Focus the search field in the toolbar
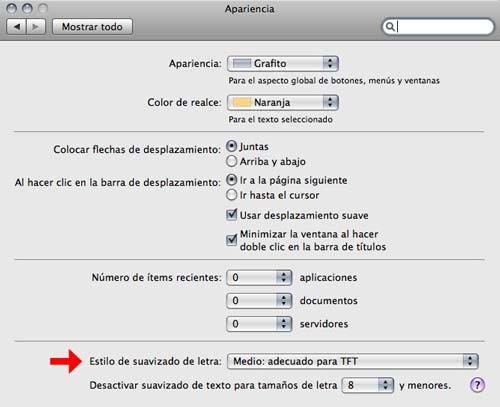Viewport: 500px width, 407px height. (x=438, y=27)
